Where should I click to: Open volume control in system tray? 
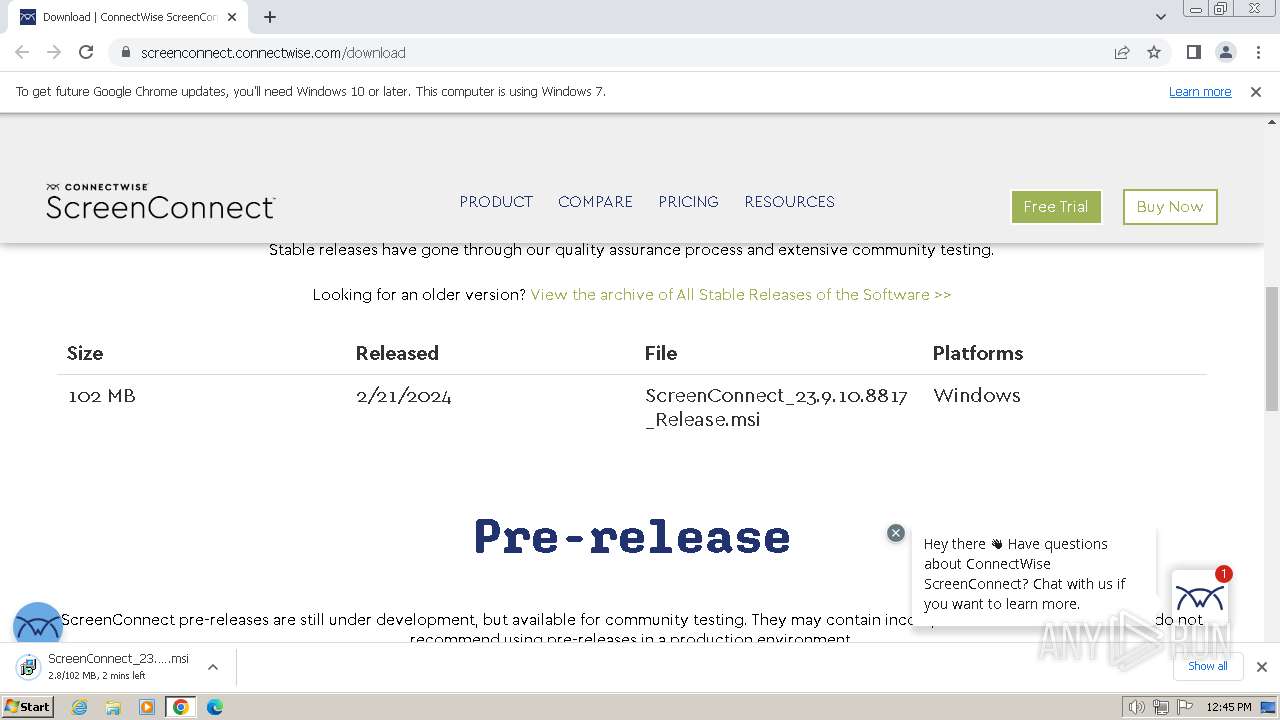click(x=1137, y=707)
